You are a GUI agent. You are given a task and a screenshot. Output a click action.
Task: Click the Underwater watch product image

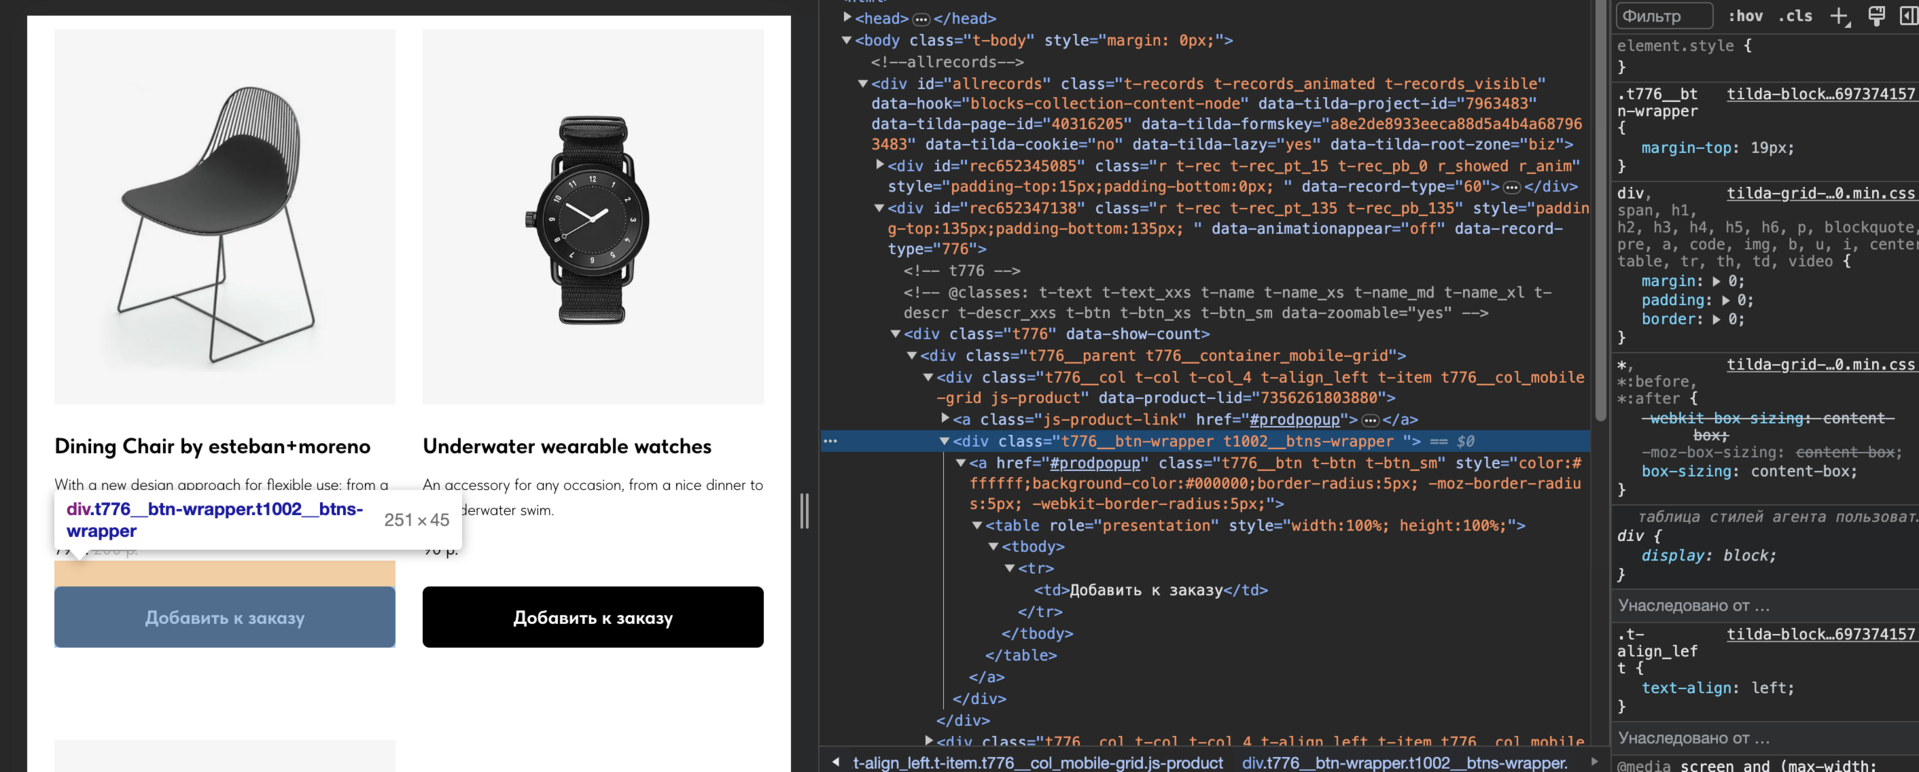593,217
